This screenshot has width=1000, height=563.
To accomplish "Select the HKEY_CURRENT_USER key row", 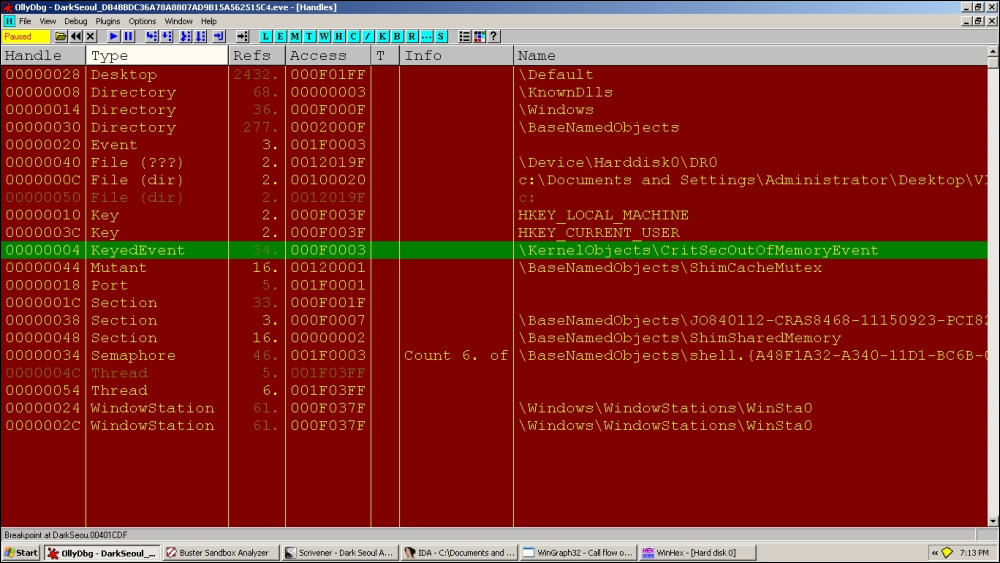I will point(494,232).
